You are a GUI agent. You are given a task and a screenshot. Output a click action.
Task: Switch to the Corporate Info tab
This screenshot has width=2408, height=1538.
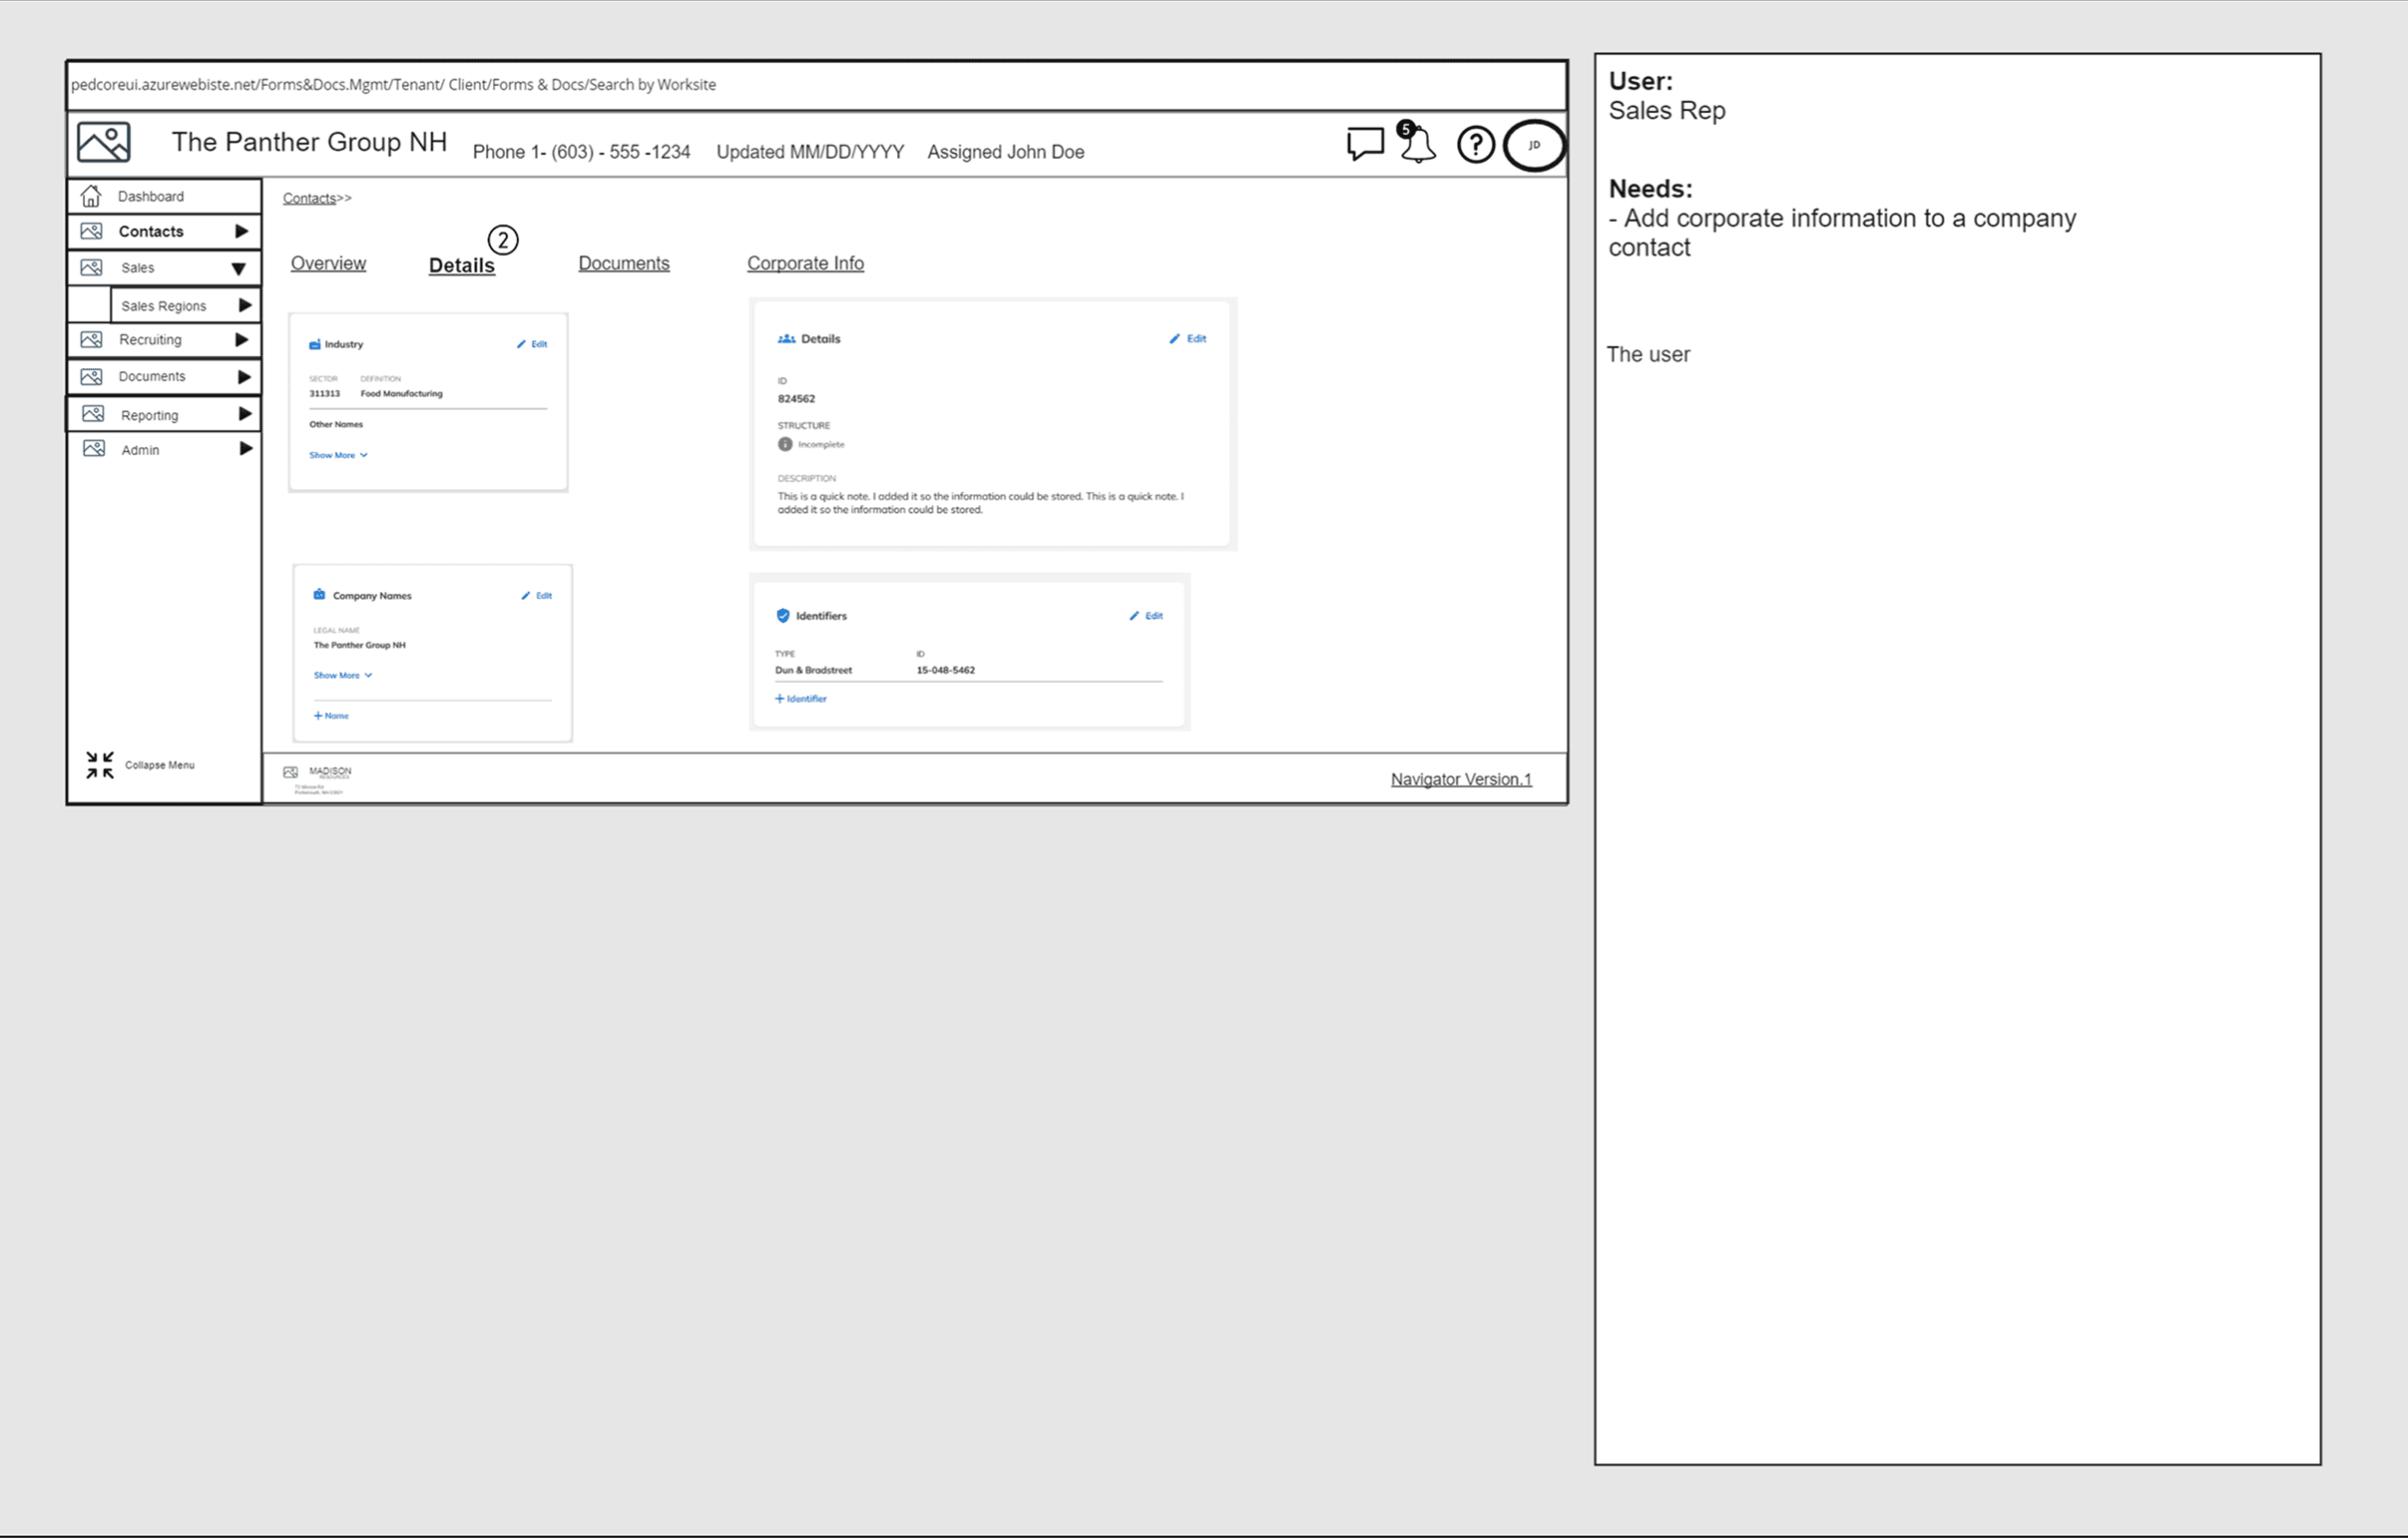[805, 263]
